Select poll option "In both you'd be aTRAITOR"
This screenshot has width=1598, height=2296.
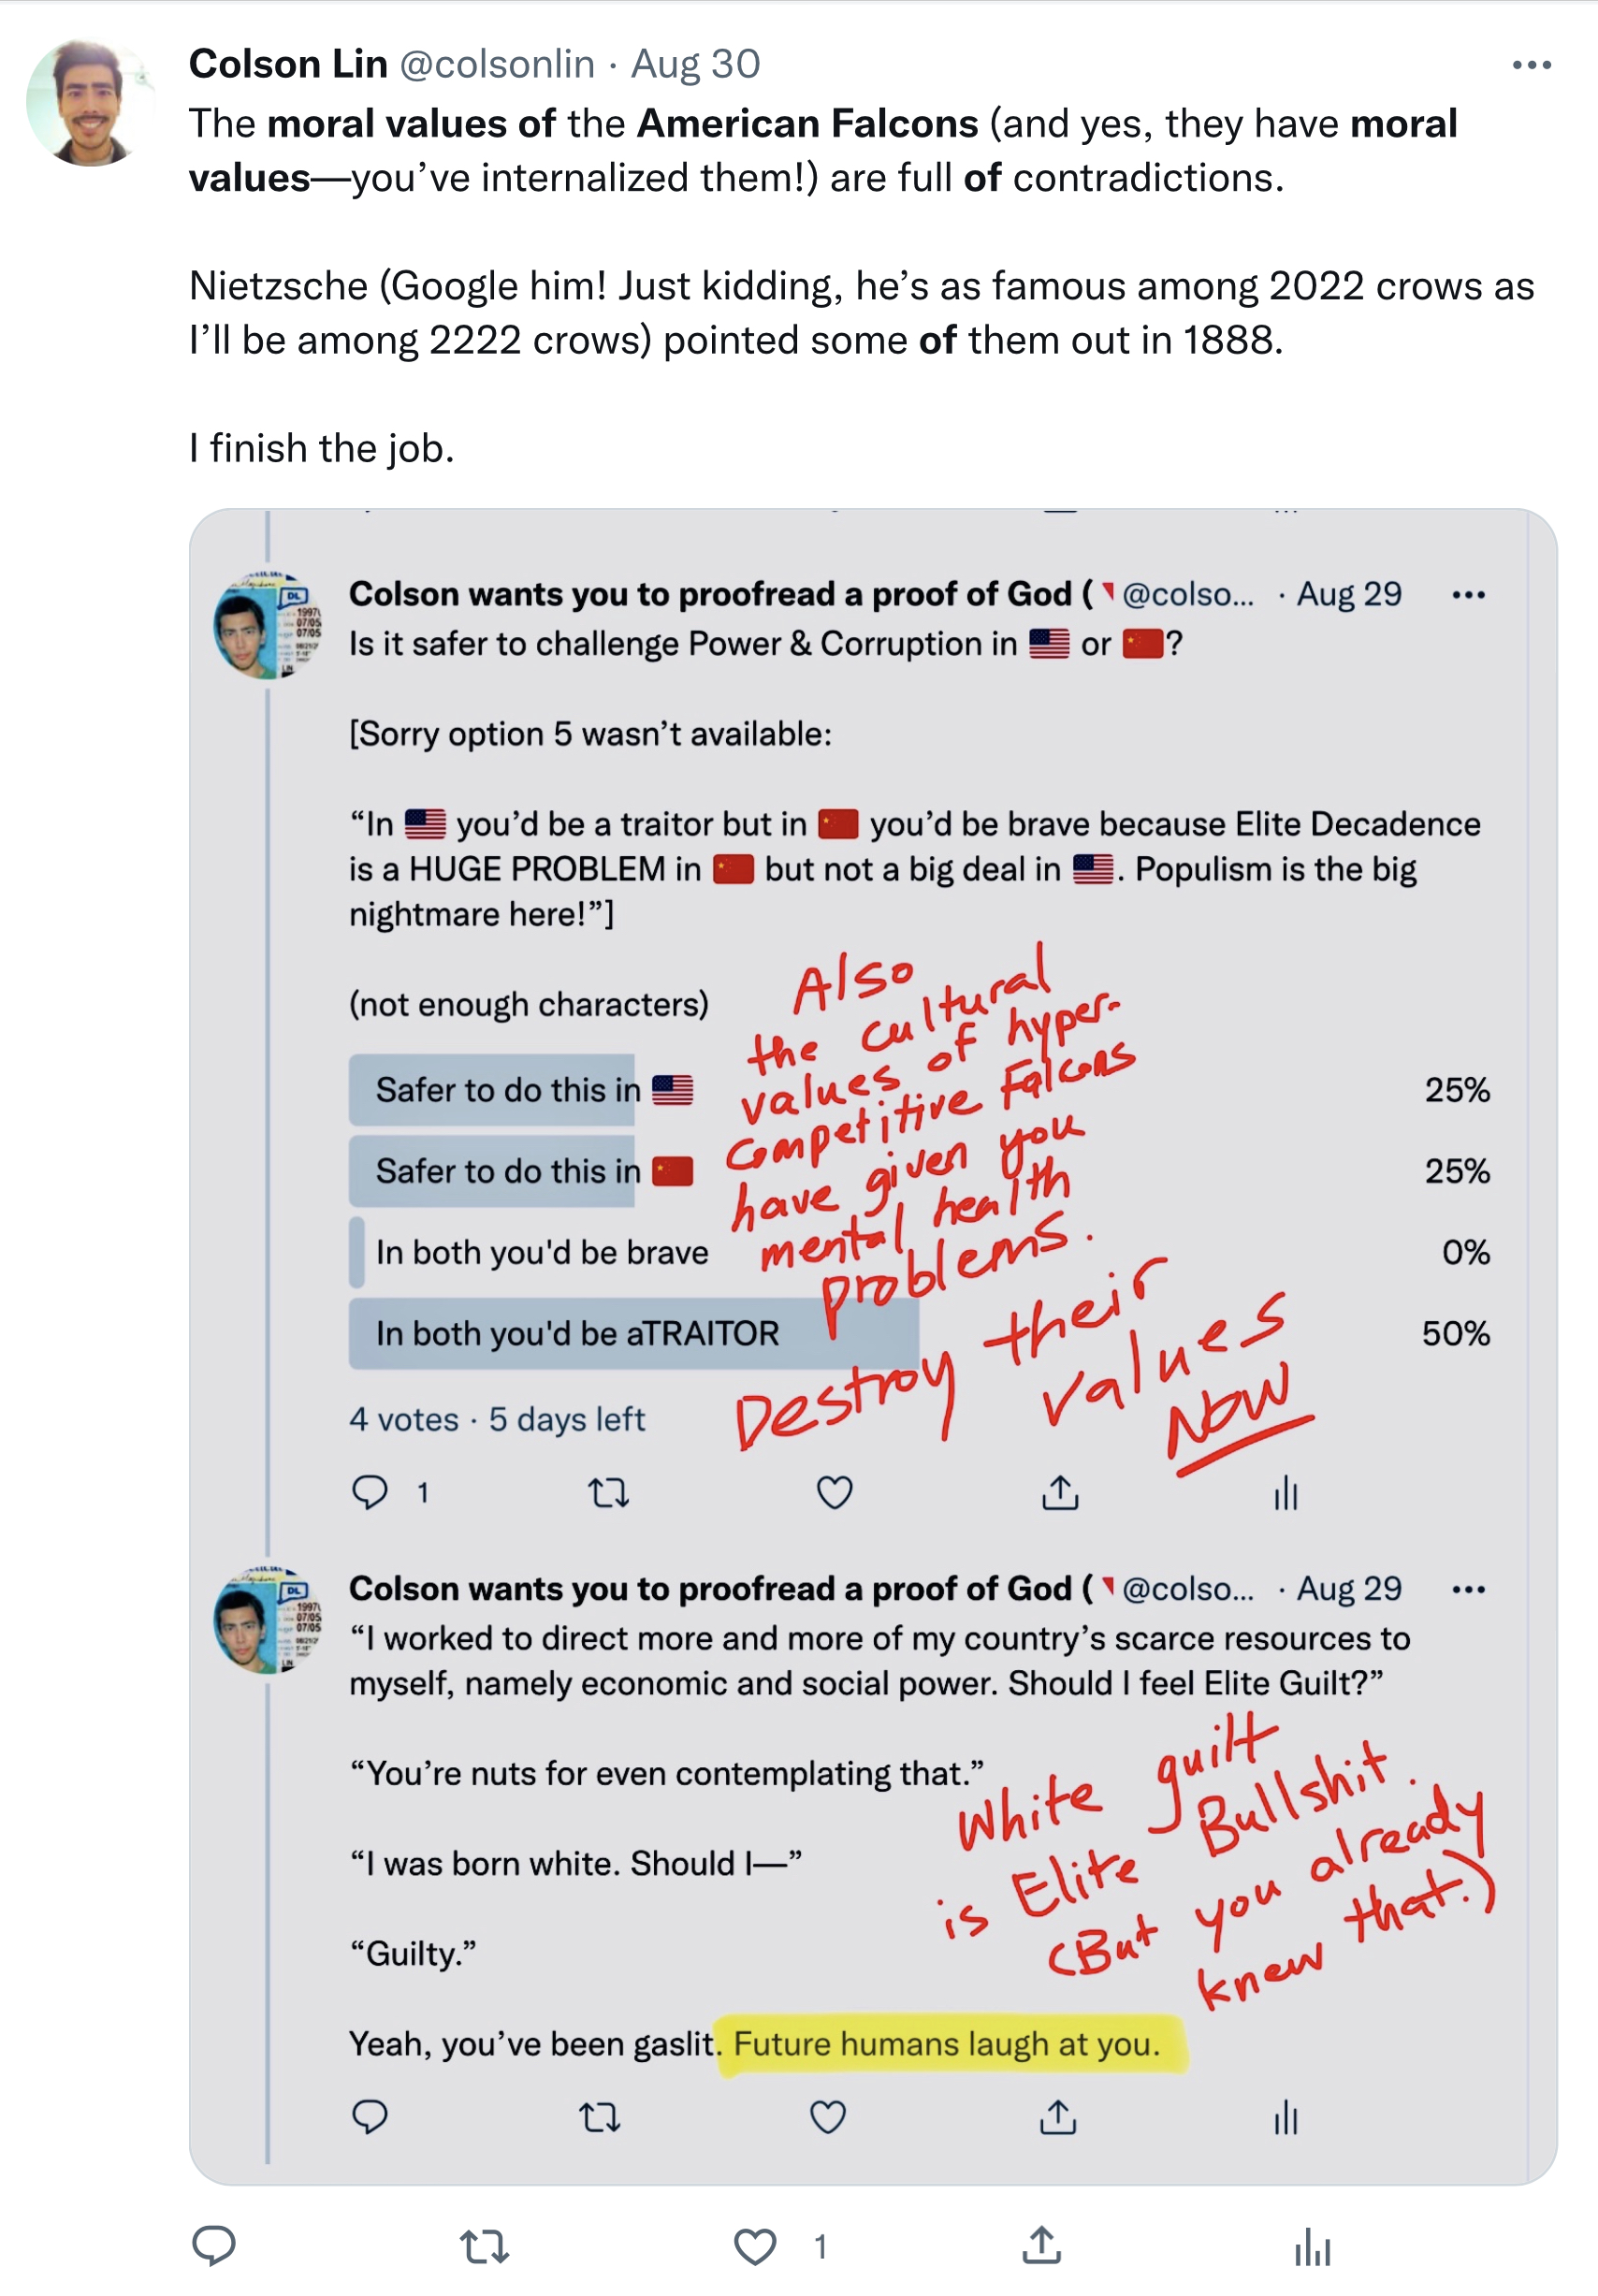tap(577, 1333)
